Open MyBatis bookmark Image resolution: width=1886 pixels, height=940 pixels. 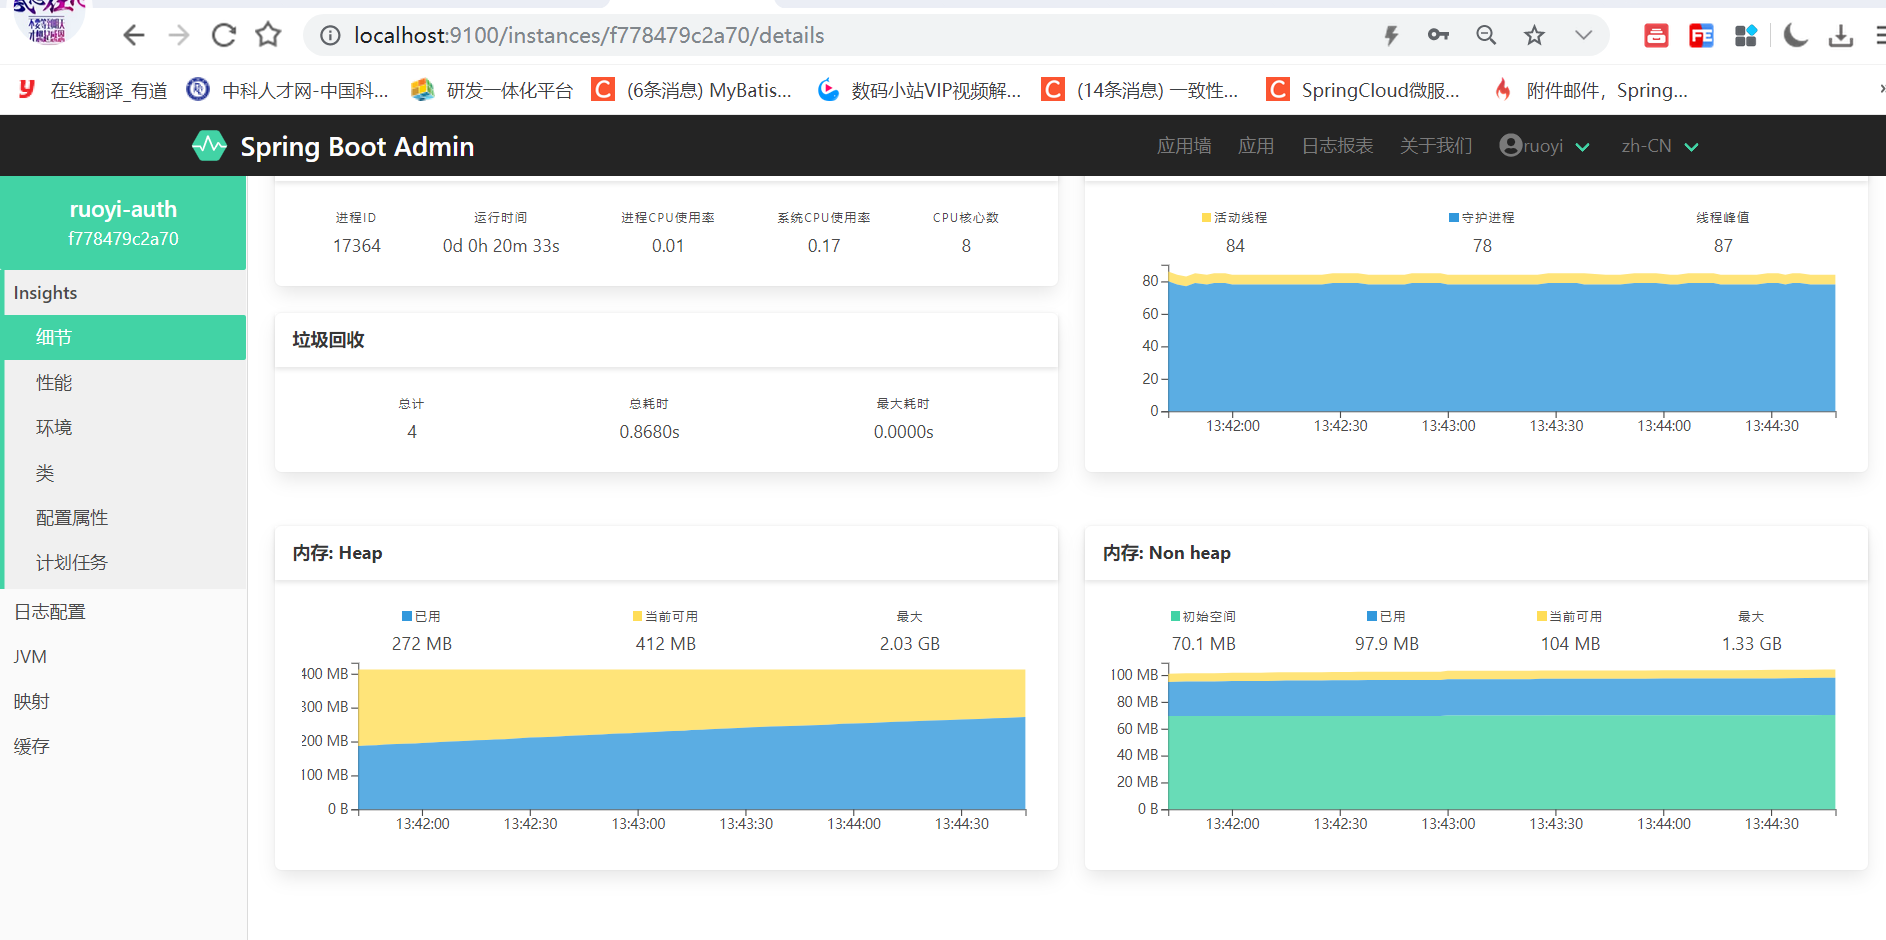point(691,90)
